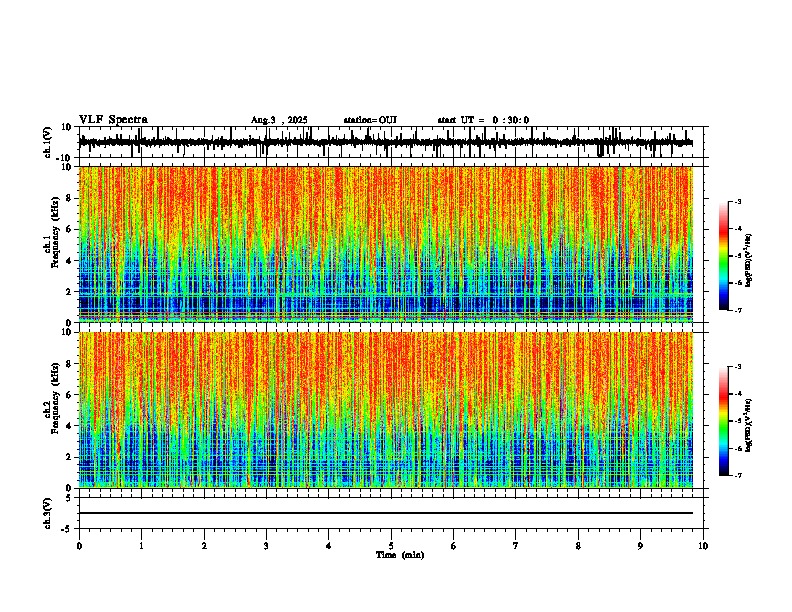Screen dimensions: 792x612
Task: Click the time axis tick label "5"
Action: 391,546
